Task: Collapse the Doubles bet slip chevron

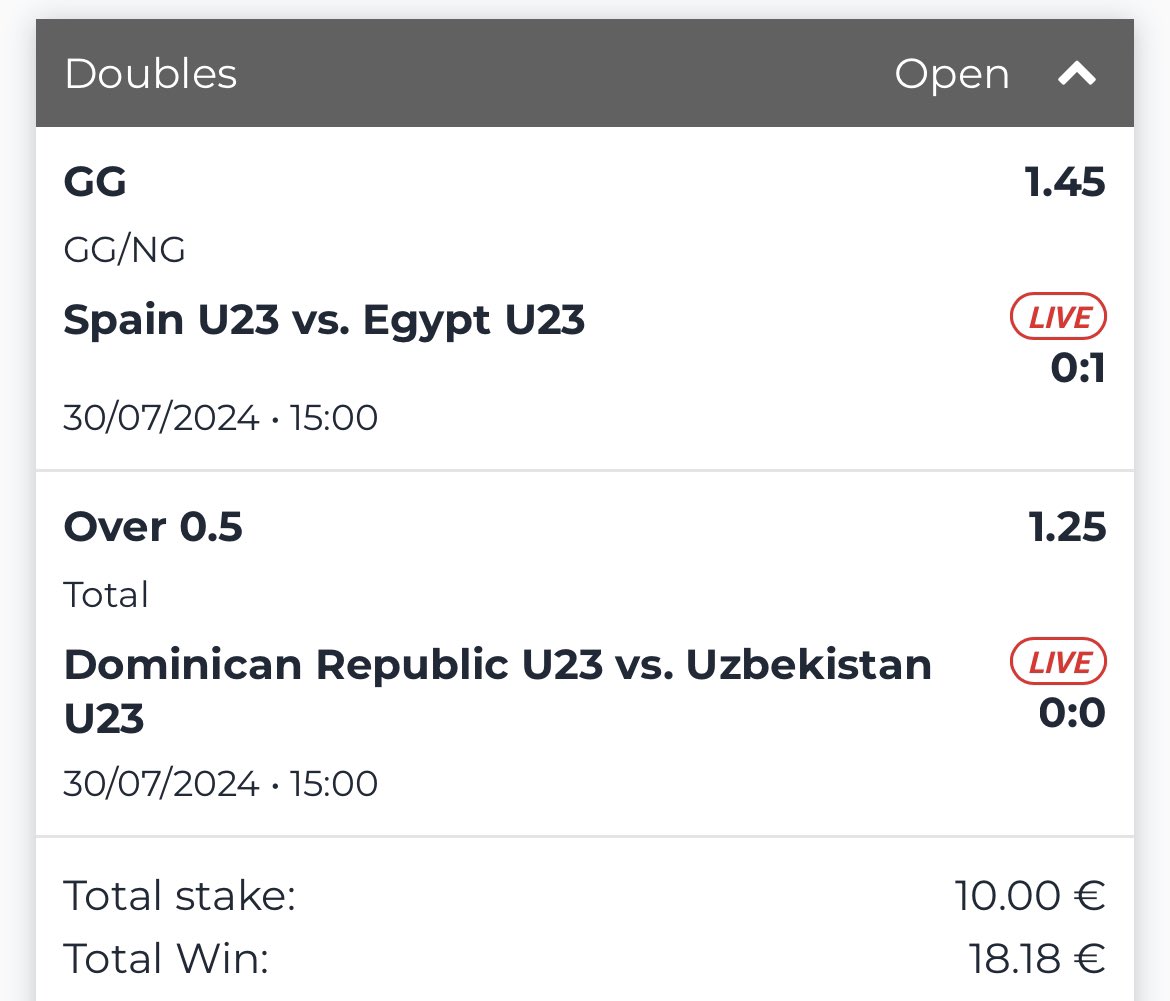Action: pos(1077,74)
